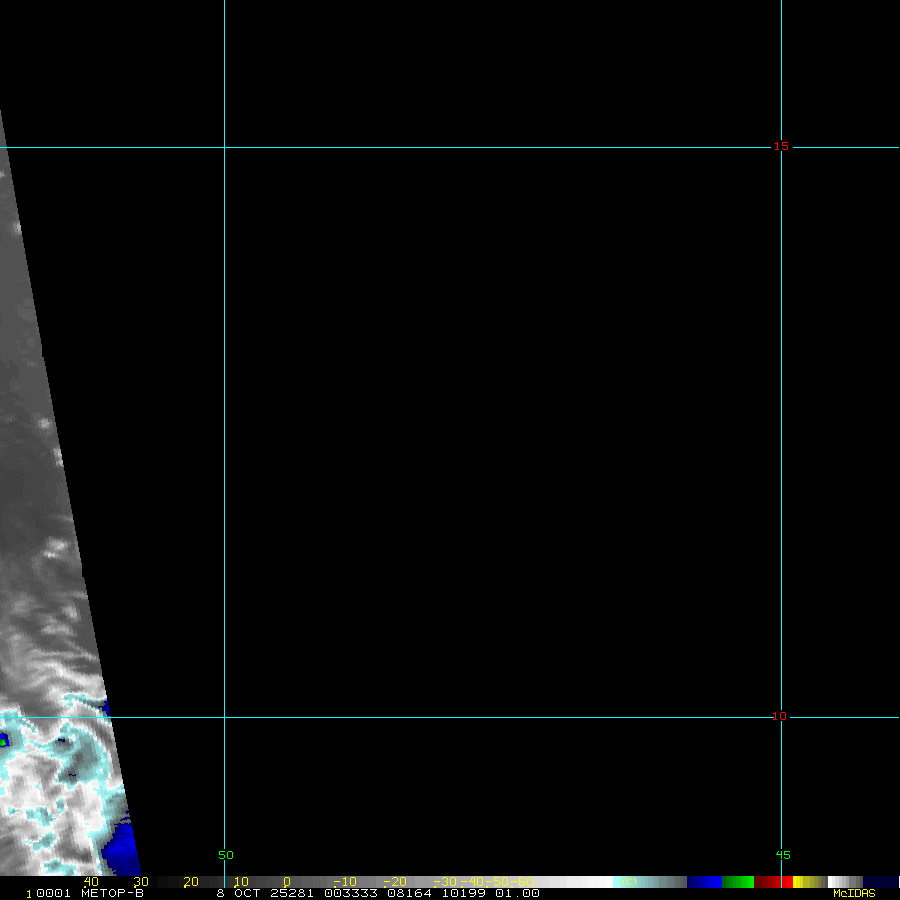This screenshot has height=900, width=900.
Task: Click the red 15 latitude label
Action: click(x=781, y=147)
